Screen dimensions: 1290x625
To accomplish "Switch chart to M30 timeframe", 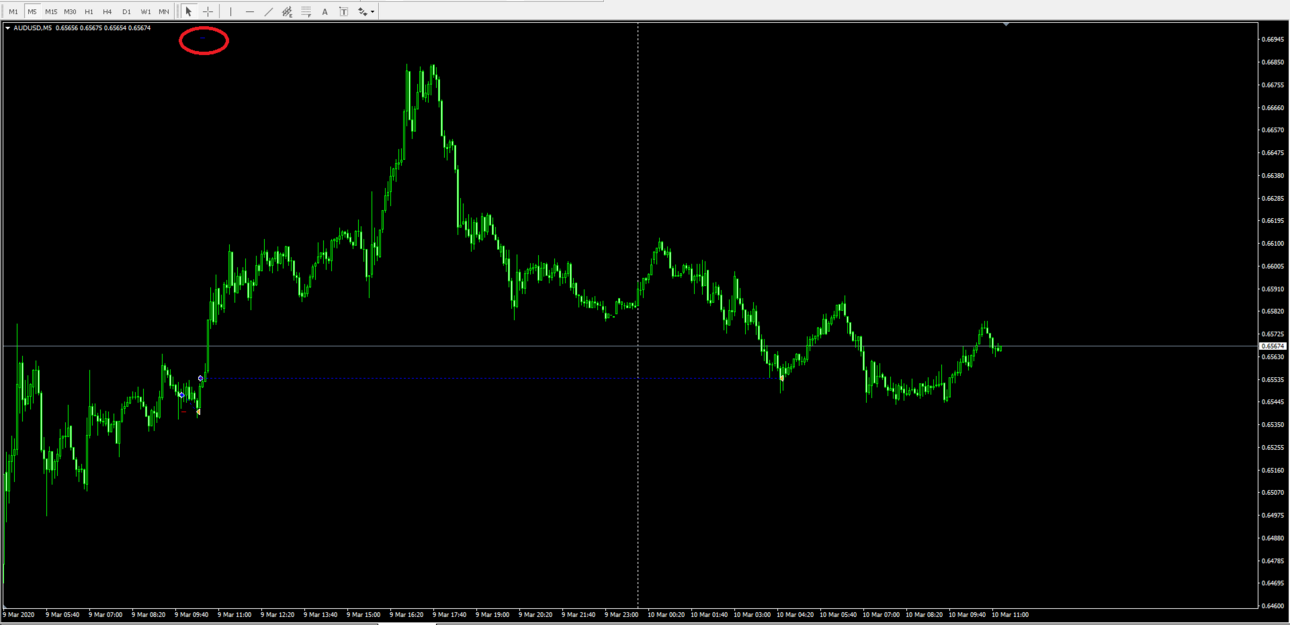I will [x=70, y=12].
